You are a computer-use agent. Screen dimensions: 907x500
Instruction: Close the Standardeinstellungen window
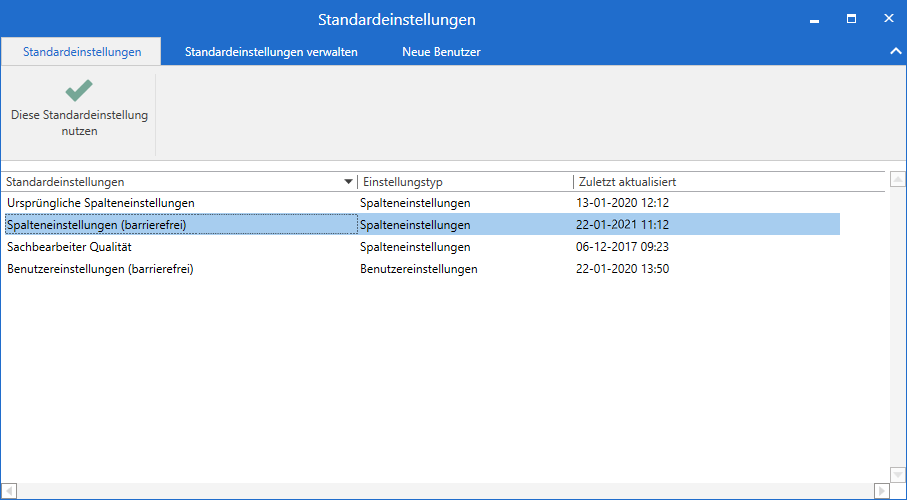(888, 19)
